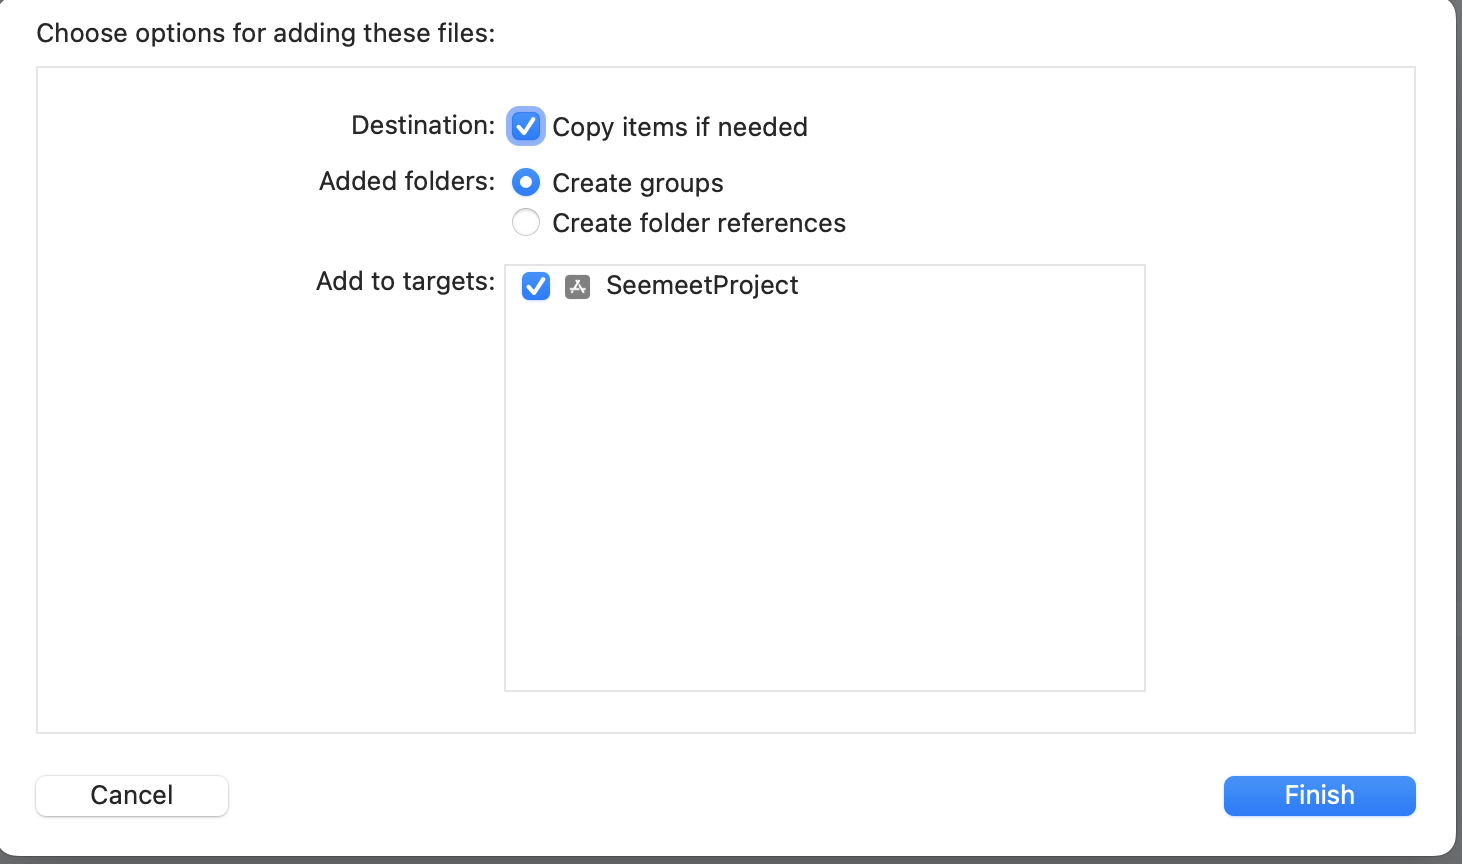Click the SeemeetProject app target icon
Viewport: 1462px width, 864px height.
tap(578, 287)
